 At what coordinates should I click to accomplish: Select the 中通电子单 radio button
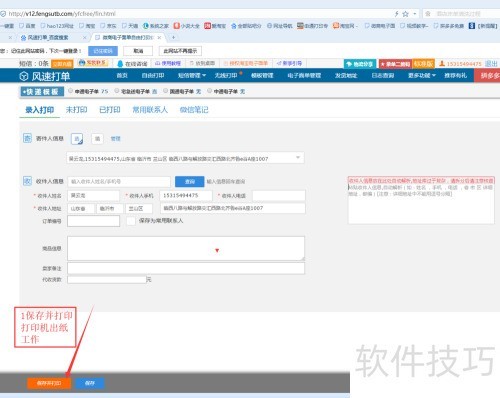[209, 91]
